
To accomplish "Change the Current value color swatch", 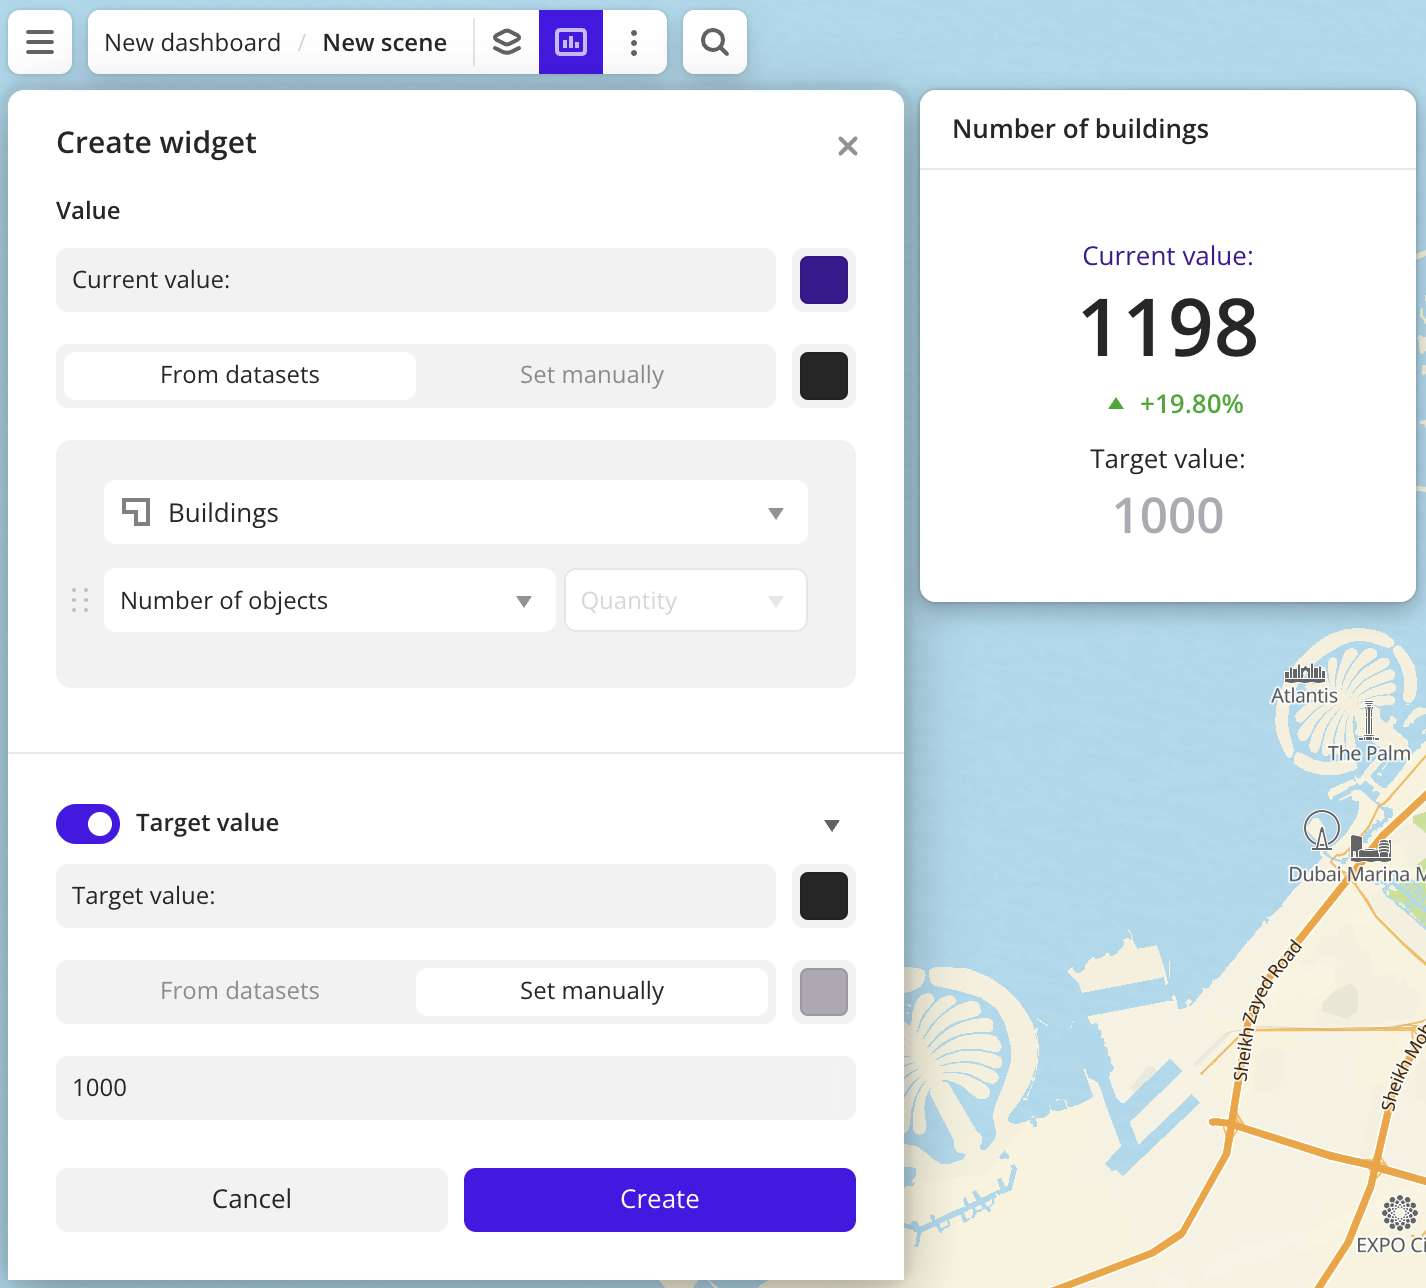I will 823,280.
